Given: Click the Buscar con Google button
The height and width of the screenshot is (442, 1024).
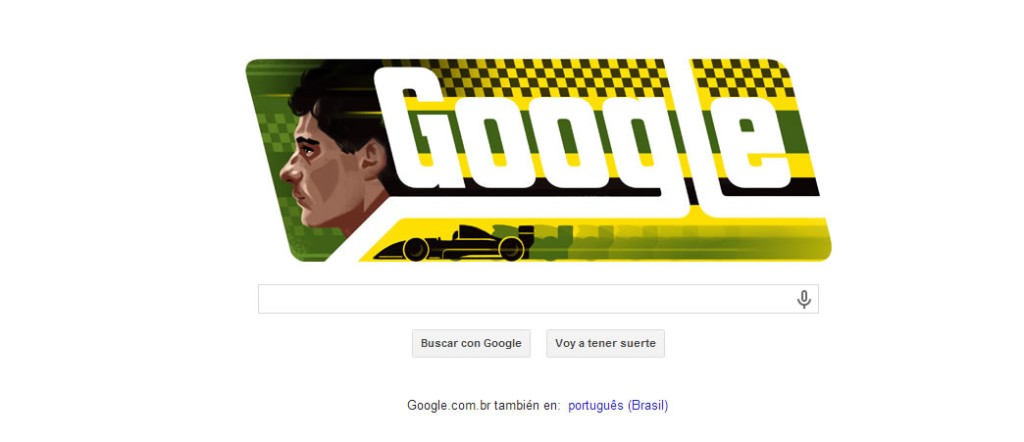Looking at the screenshot, I should (471, 343).
